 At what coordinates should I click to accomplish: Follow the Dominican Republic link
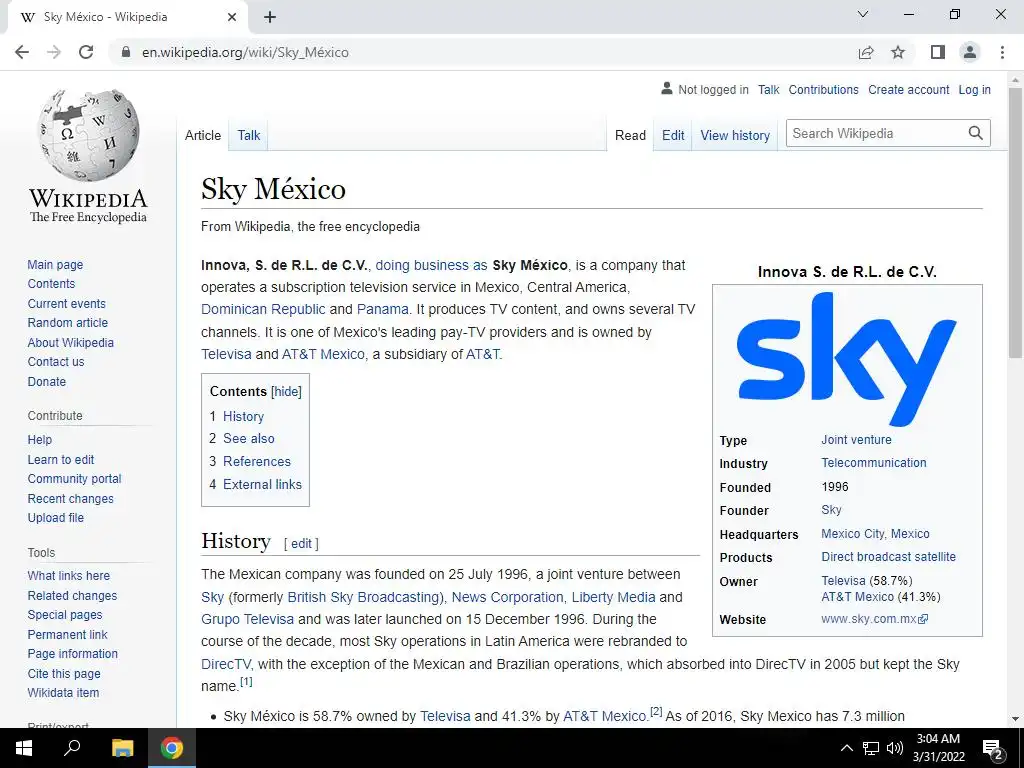tap(263, 309)
